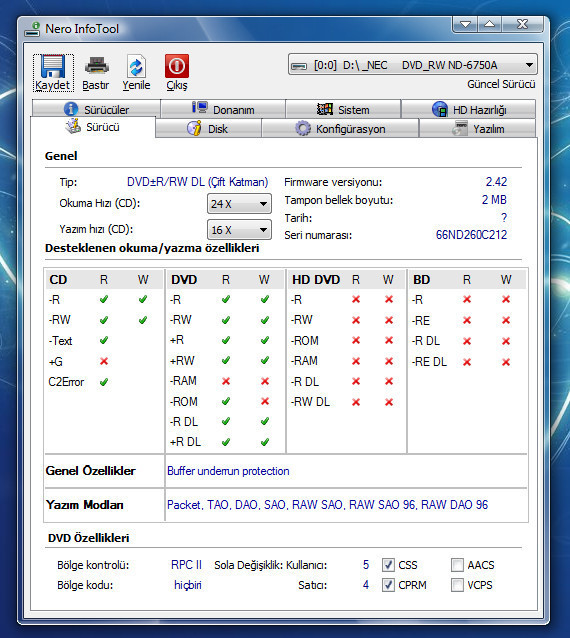Click the BD column header
570x638 pixels.
tap(421, 280)
